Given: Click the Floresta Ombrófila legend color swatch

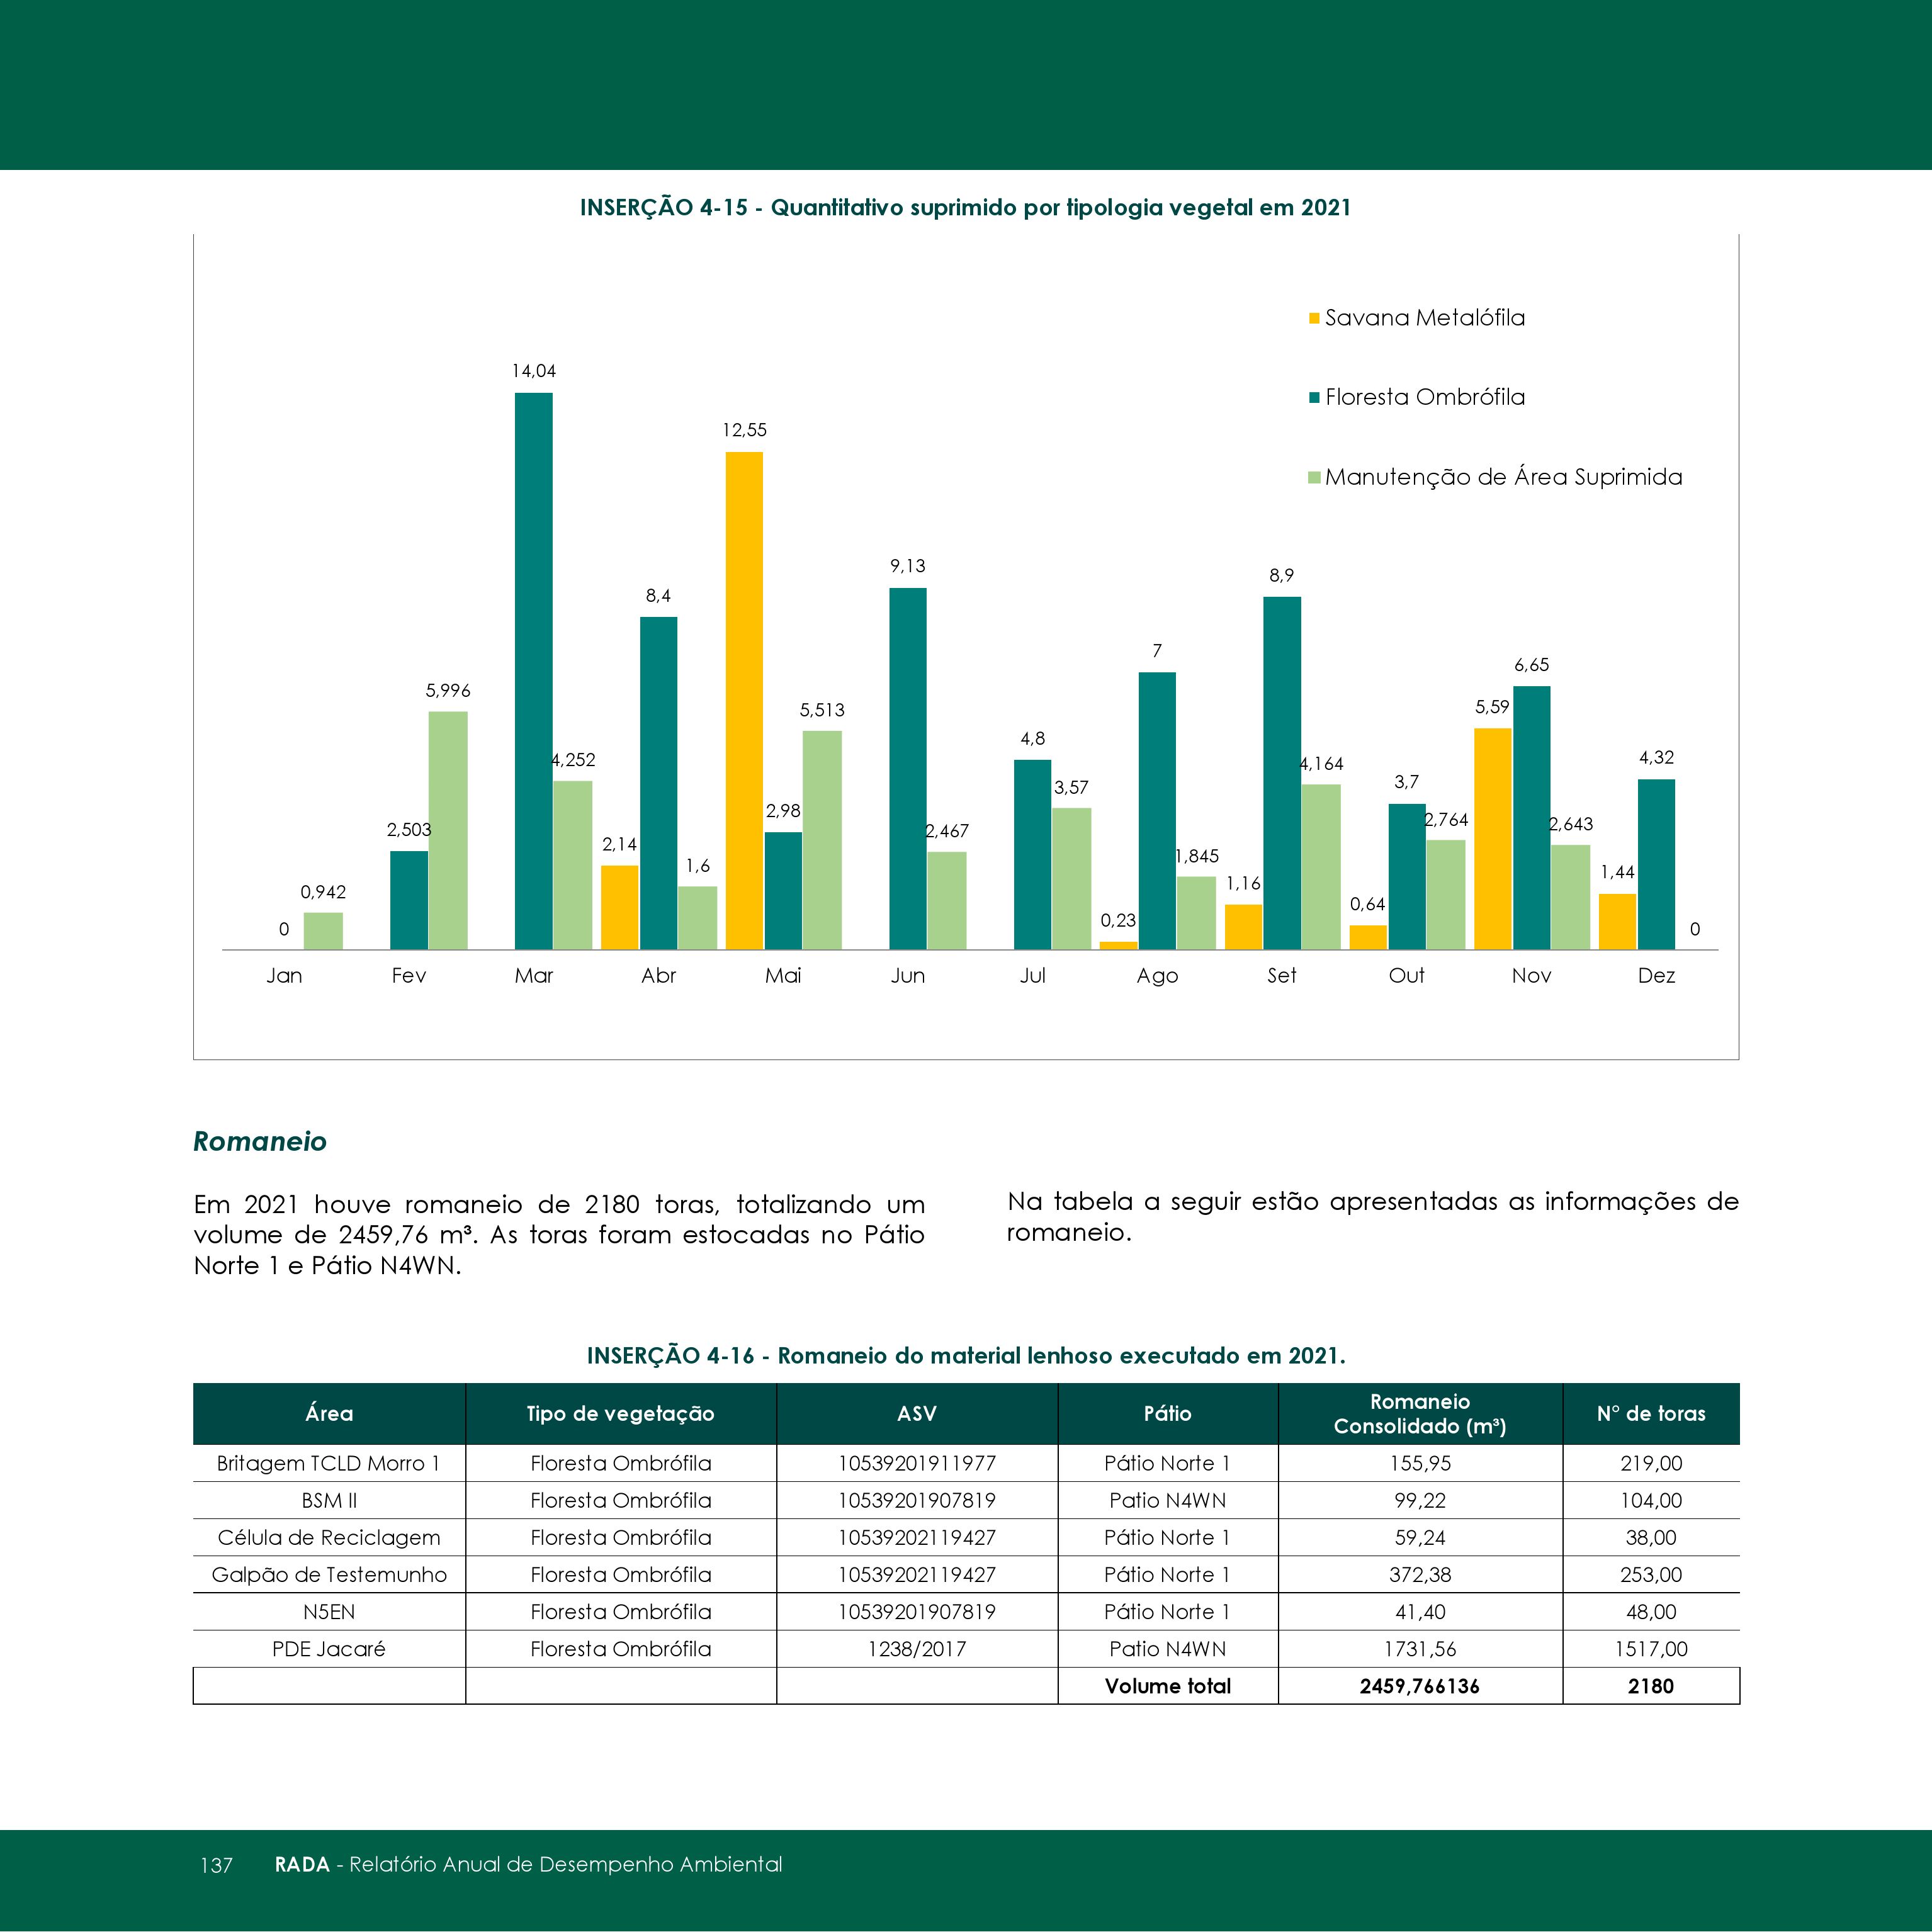Looking at the screenshot, I should click(x=1314, y=398).
